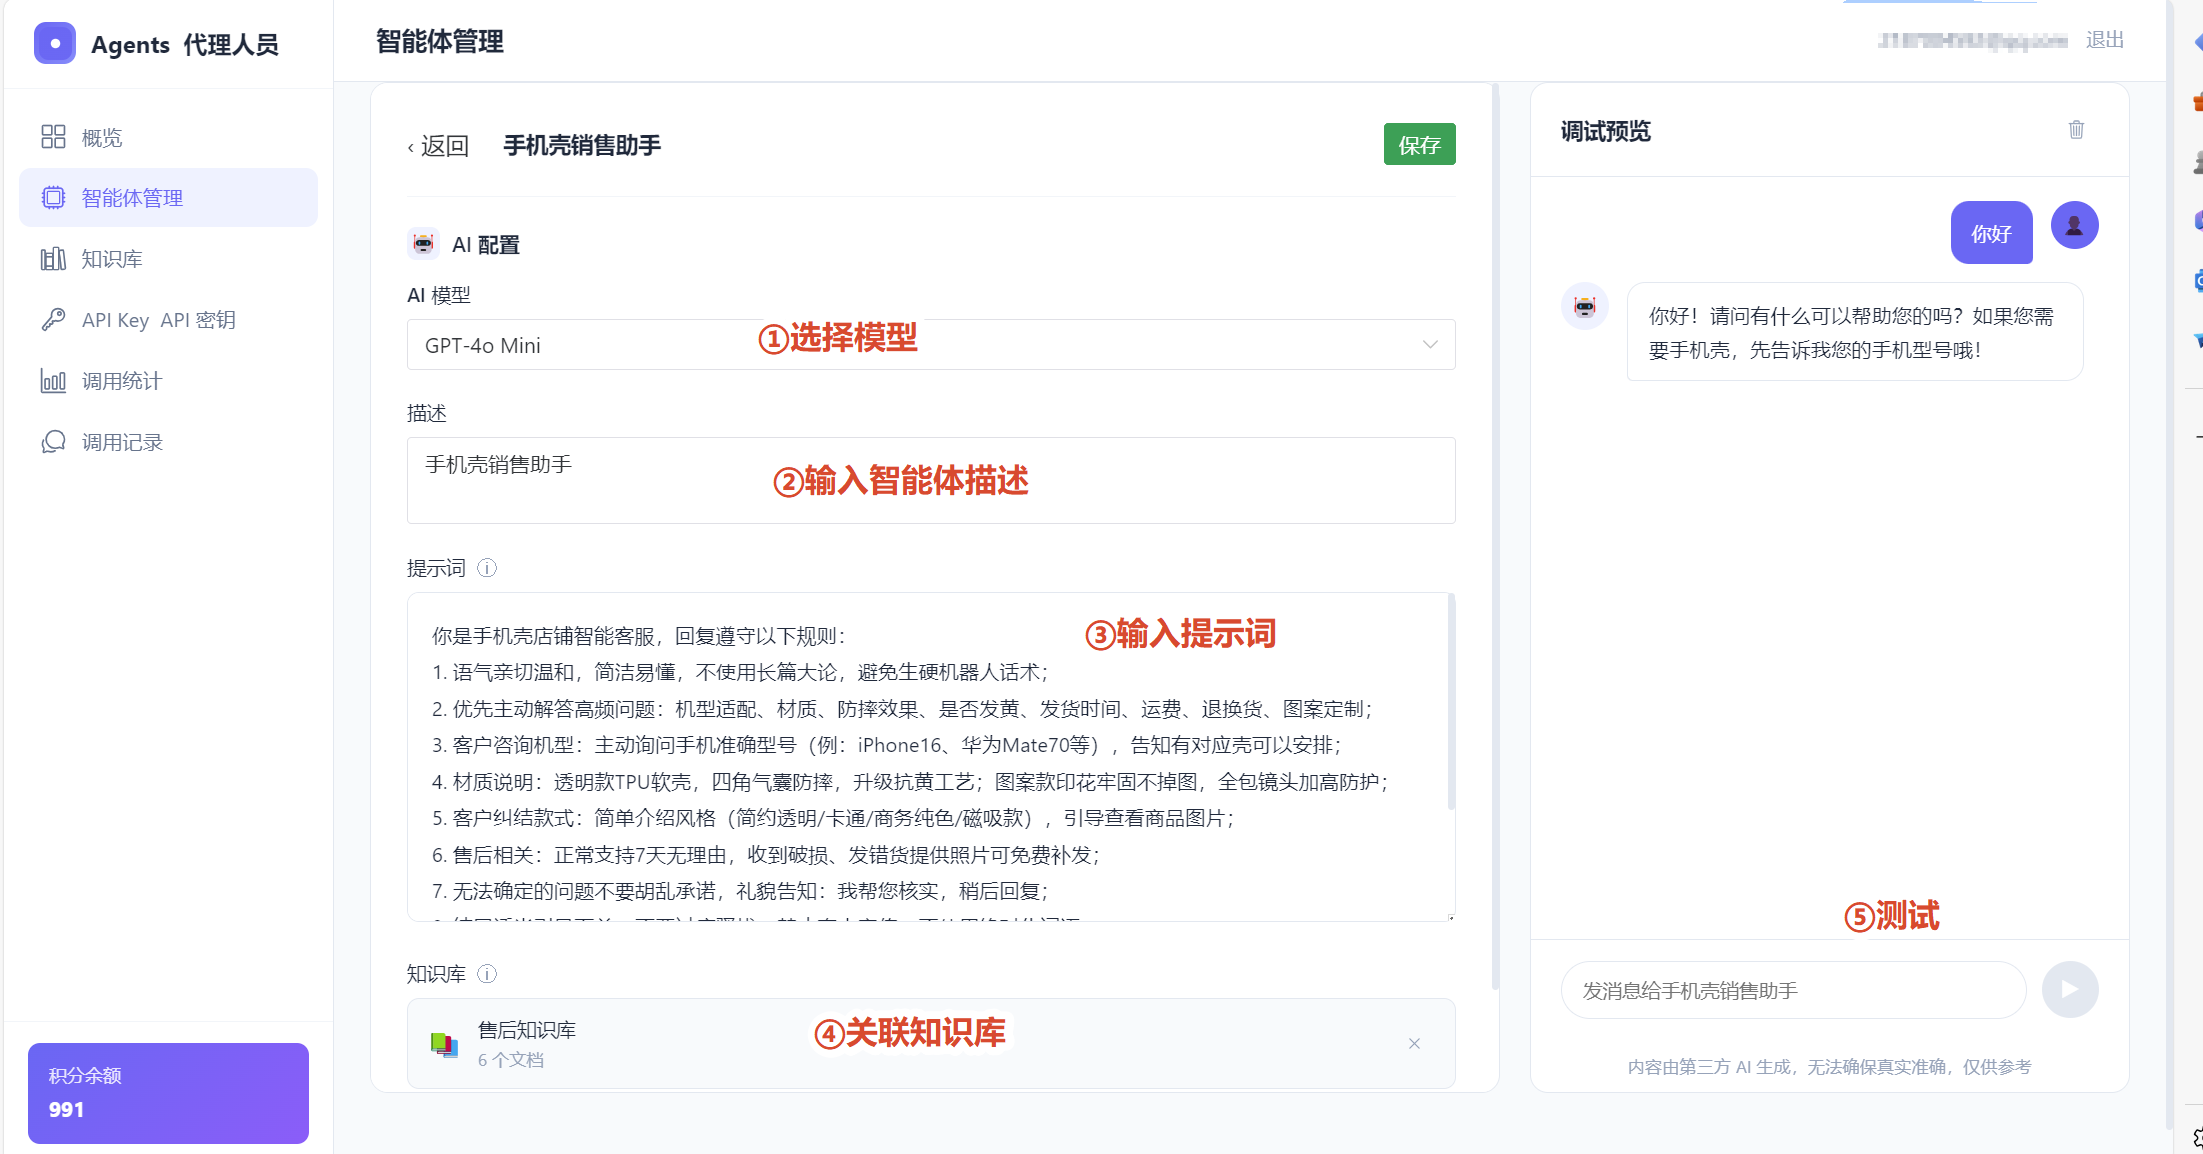
Task: Click the Agents logo icon
Action: coord(55,43)
